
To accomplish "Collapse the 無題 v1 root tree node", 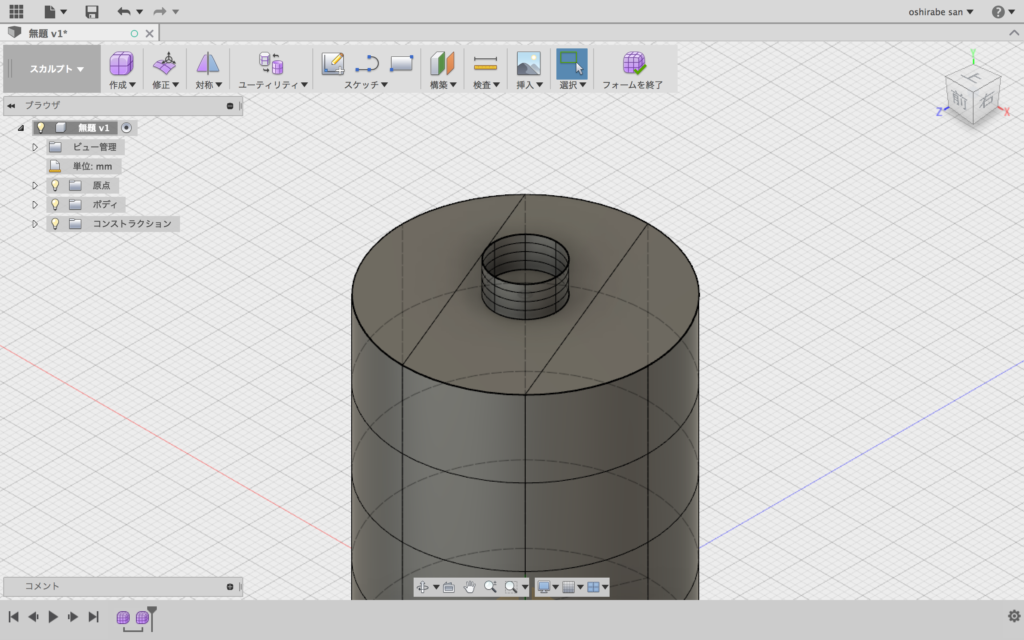I will (x=21, y=128).
